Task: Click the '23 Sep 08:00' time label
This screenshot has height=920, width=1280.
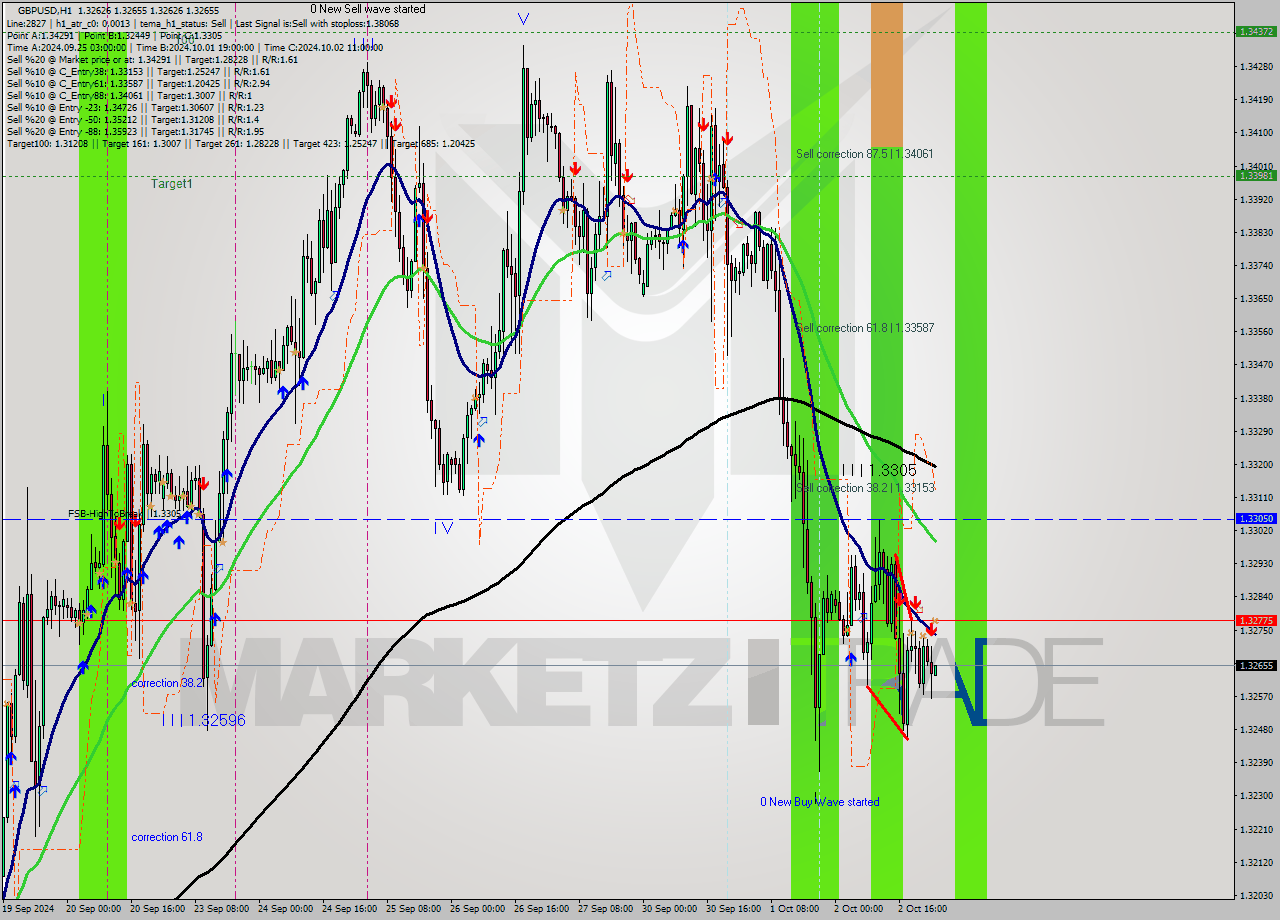Action: tap(224, 909)
